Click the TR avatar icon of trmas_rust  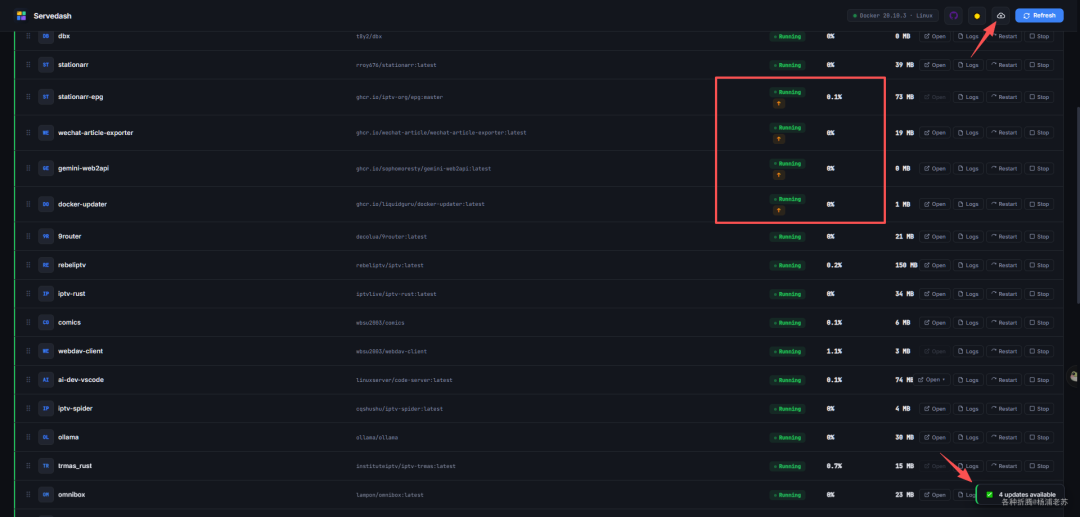46,466
